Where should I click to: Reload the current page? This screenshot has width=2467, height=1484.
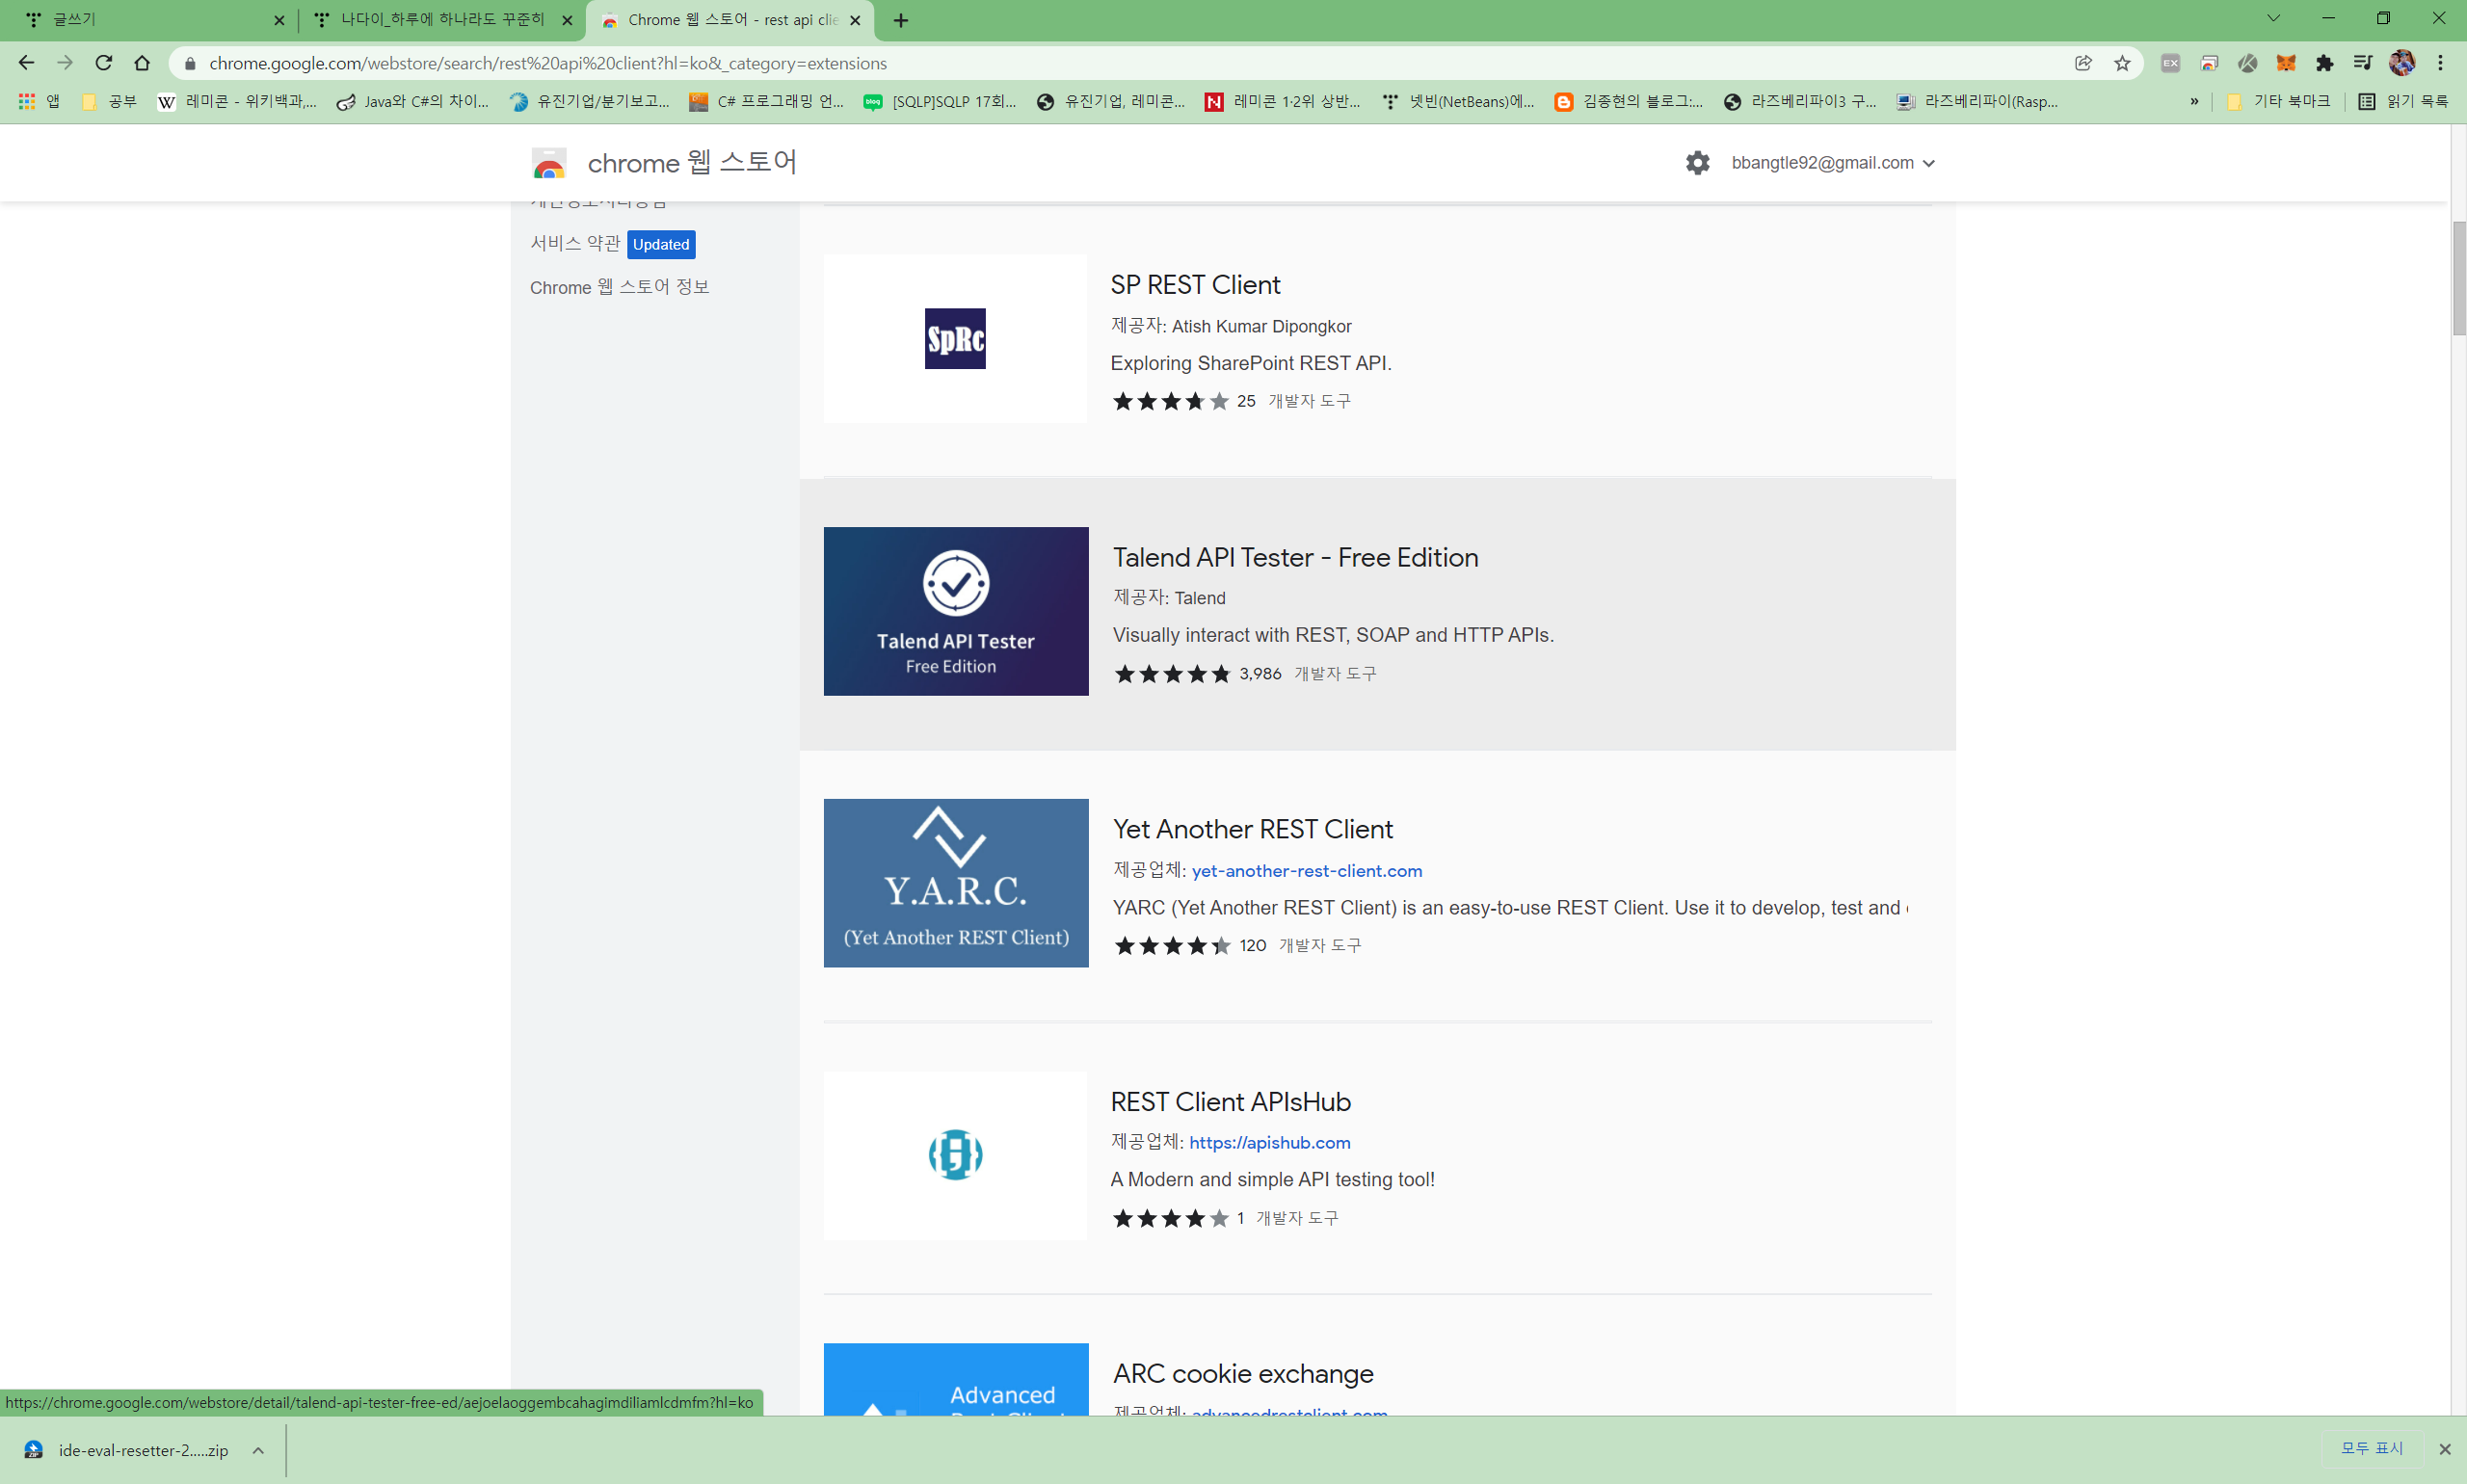tap(104, 63)
